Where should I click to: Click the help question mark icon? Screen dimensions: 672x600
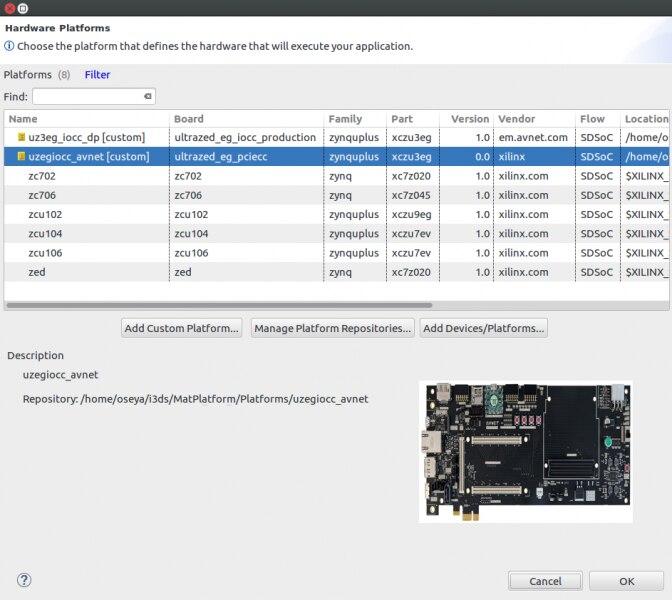click(25, 580)
